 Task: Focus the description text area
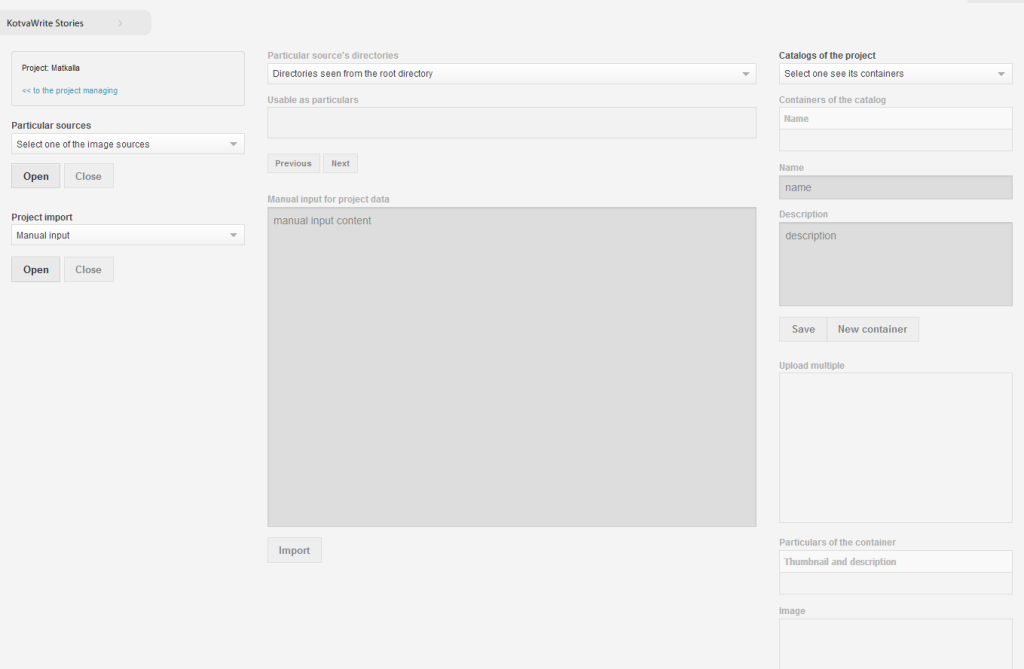(895, 264)
